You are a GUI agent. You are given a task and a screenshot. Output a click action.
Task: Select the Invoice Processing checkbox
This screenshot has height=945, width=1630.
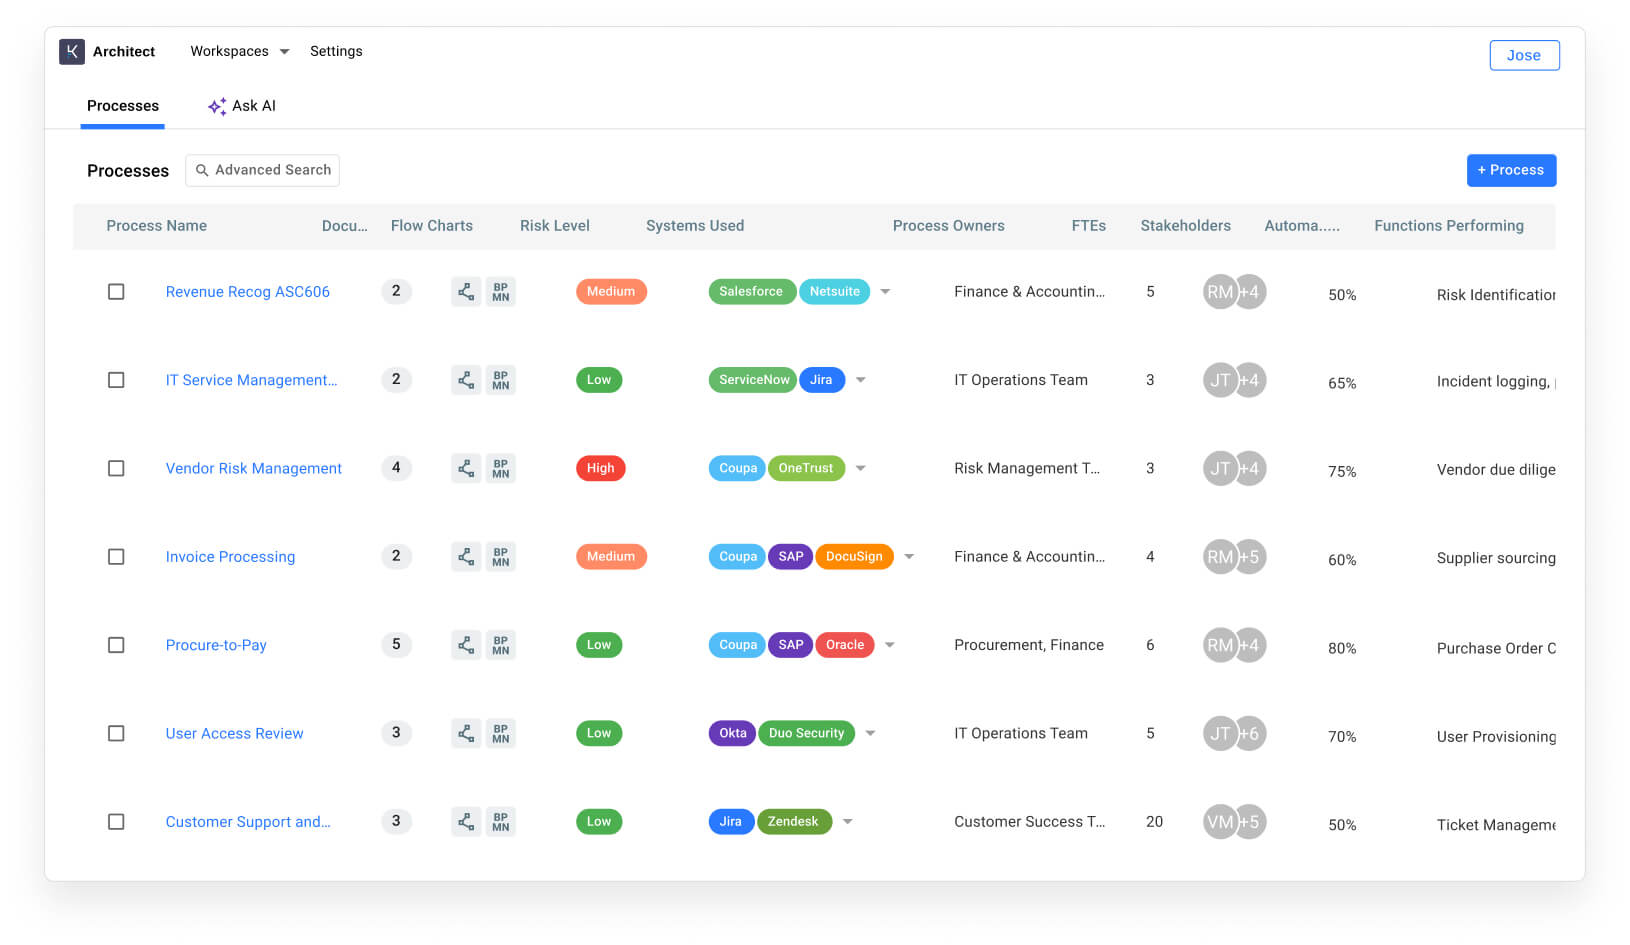tap(116, 556)
